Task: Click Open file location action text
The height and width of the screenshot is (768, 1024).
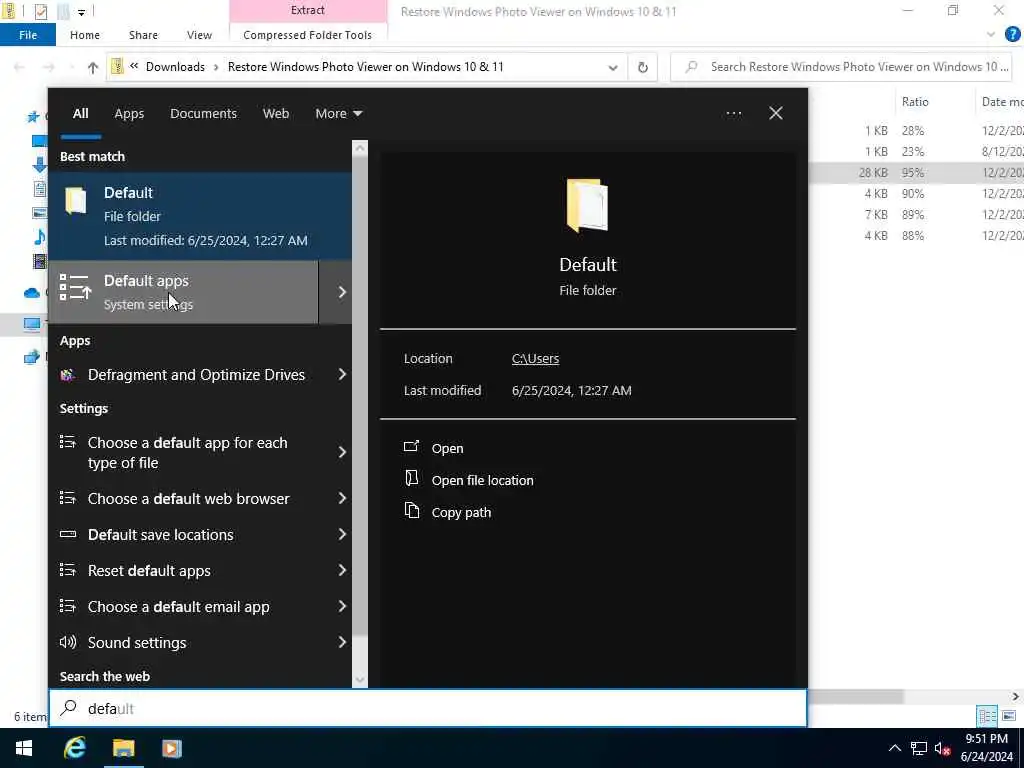Action: pyautogui.click(x=483, y=480)
